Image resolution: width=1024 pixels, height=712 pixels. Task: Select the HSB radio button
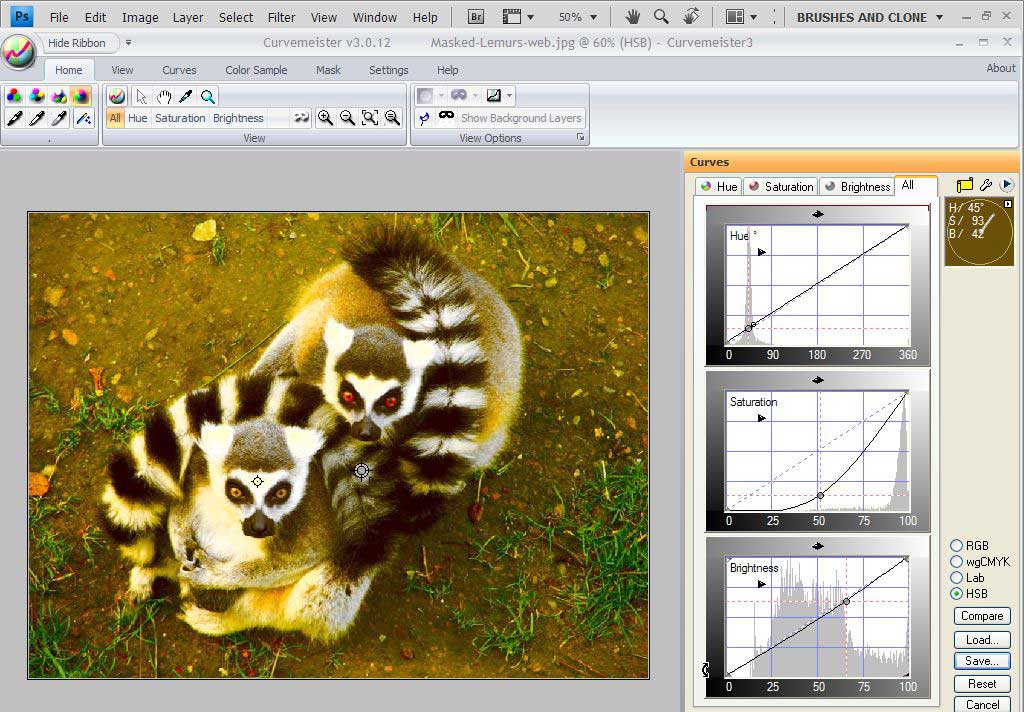tap(957, 594)
